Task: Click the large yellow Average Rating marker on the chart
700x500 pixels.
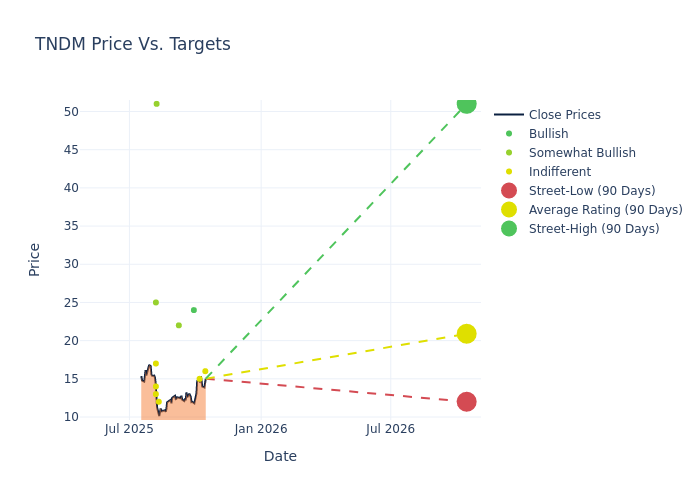Action: (466, 334)
